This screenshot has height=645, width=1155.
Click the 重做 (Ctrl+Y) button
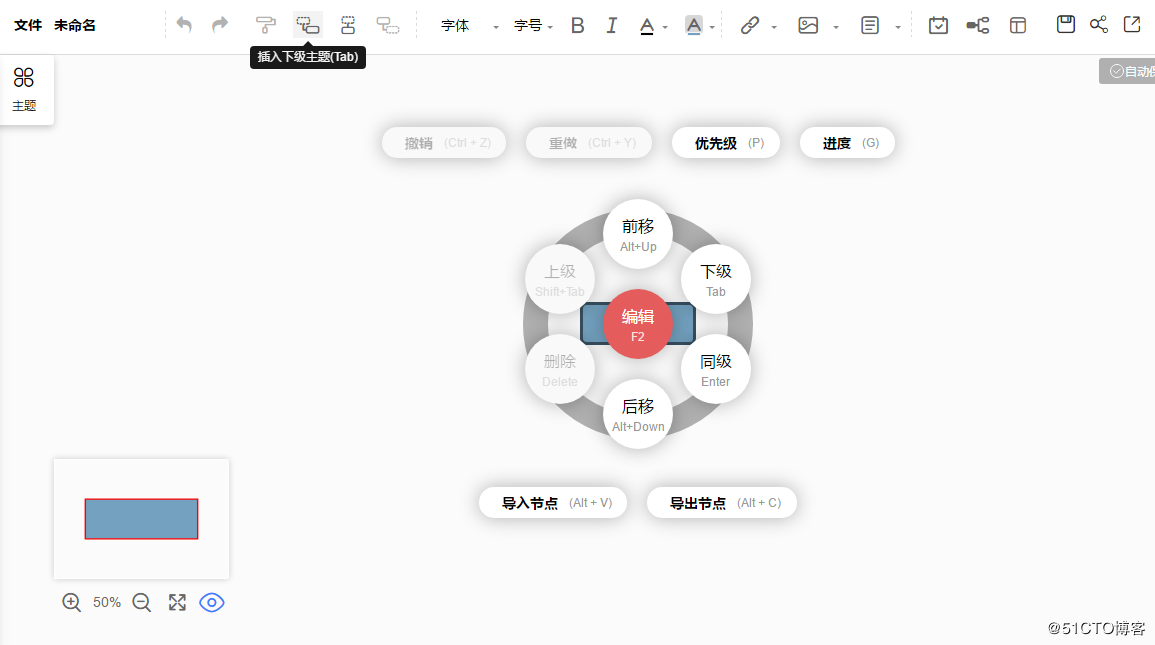point(589,143)
